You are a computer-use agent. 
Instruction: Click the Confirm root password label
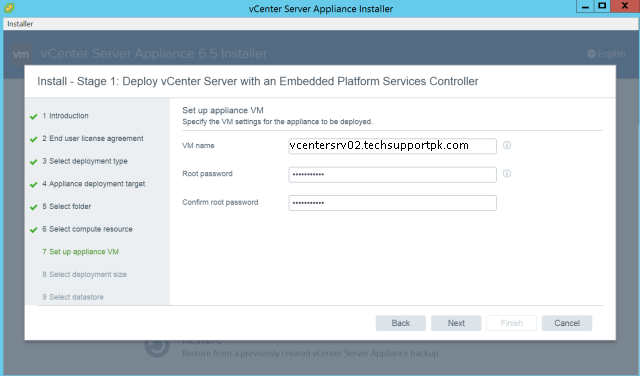click(220, 202)
